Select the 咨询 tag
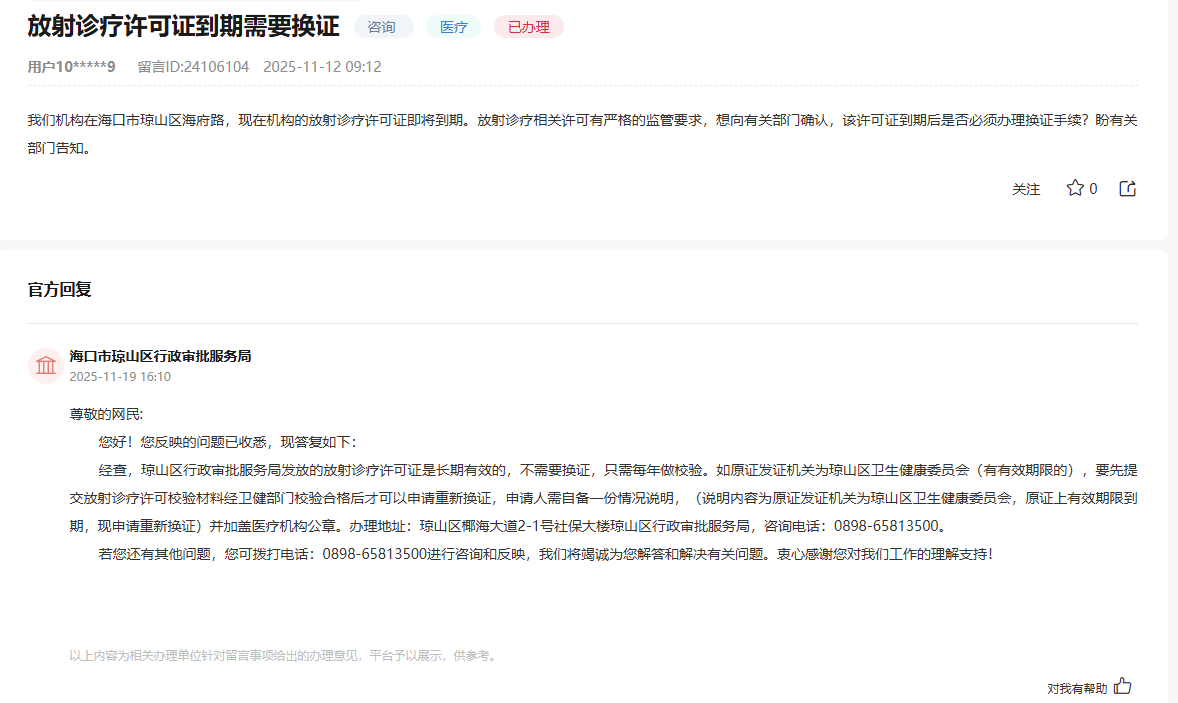 (382, 27)
